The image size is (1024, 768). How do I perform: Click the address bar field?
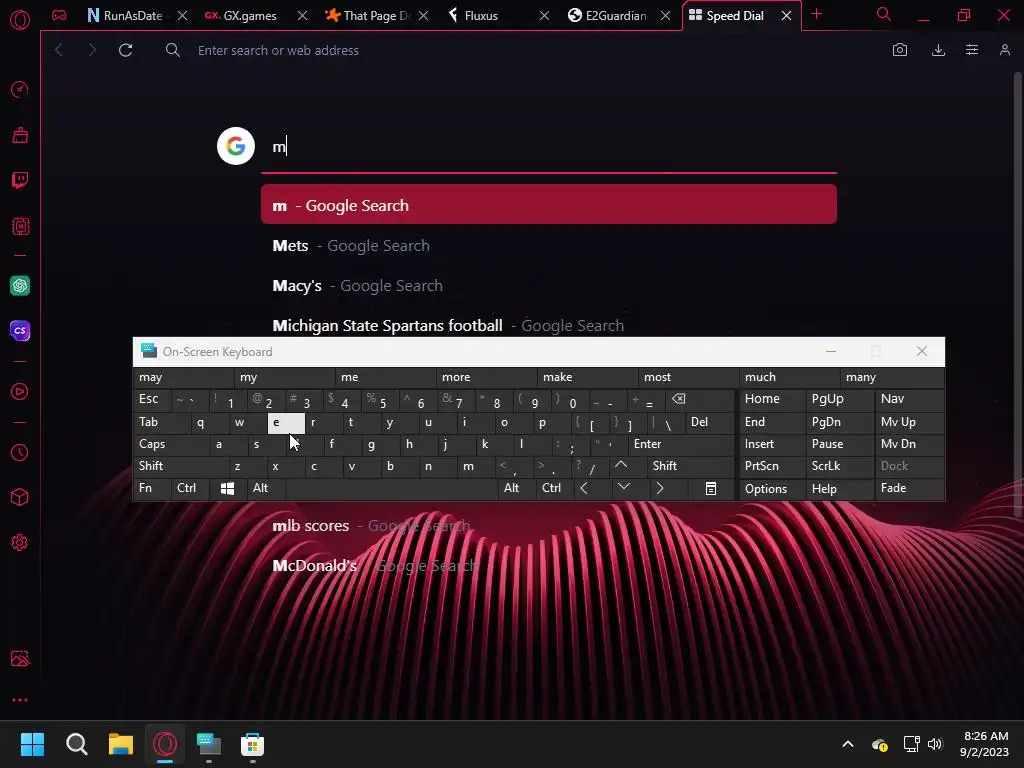(x=522, y=50)
